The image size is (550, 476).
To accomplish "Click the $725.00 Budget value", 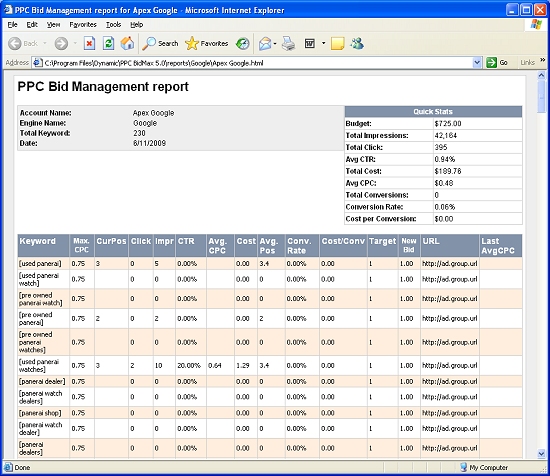I will (448, 123).
